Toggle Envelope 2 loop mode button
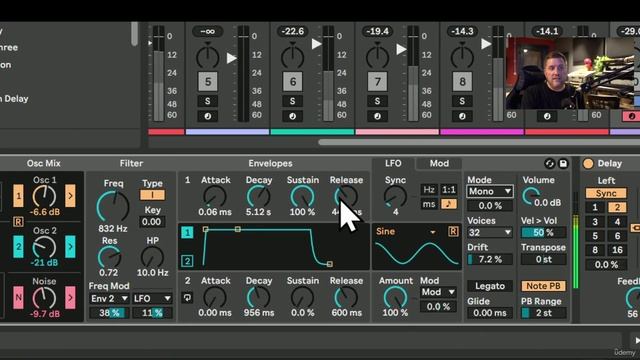Screen dimensions: 640x360 (187, 298)
